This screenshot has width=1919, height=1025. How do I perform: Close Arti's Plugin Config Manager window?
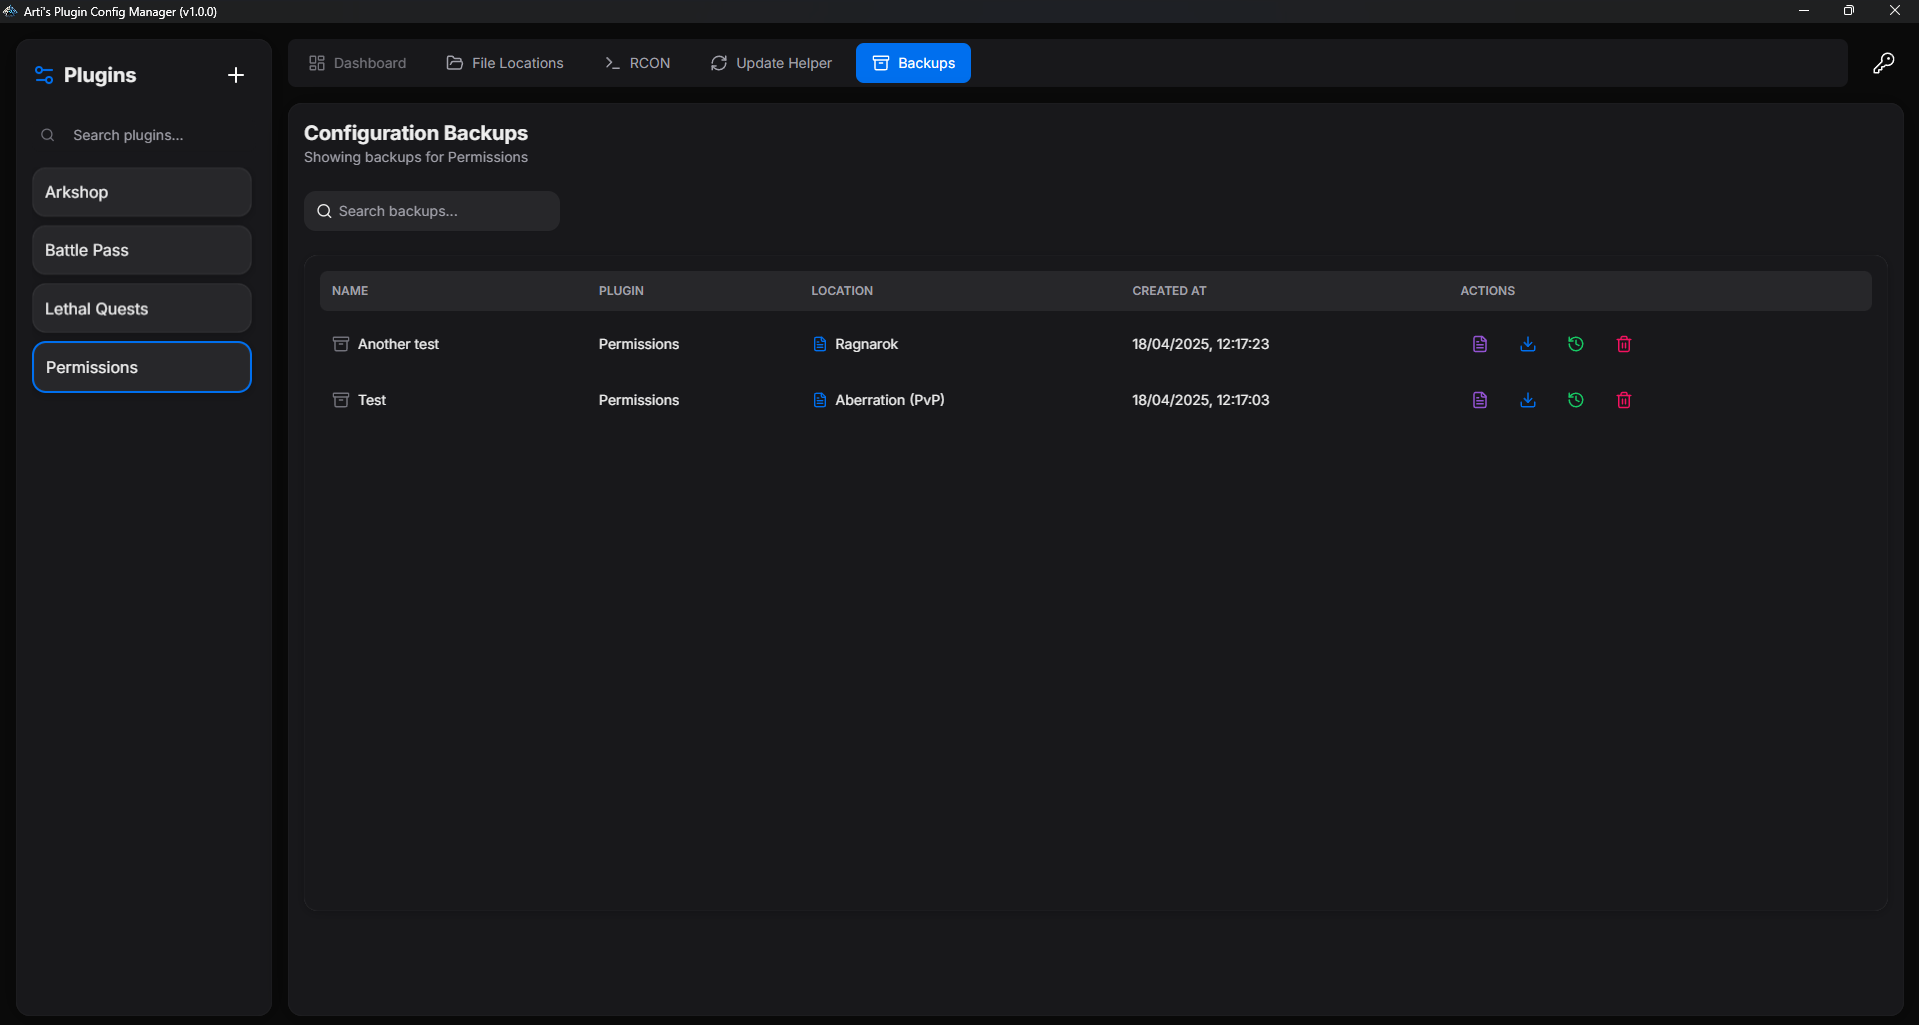(x=1895, y=11)
